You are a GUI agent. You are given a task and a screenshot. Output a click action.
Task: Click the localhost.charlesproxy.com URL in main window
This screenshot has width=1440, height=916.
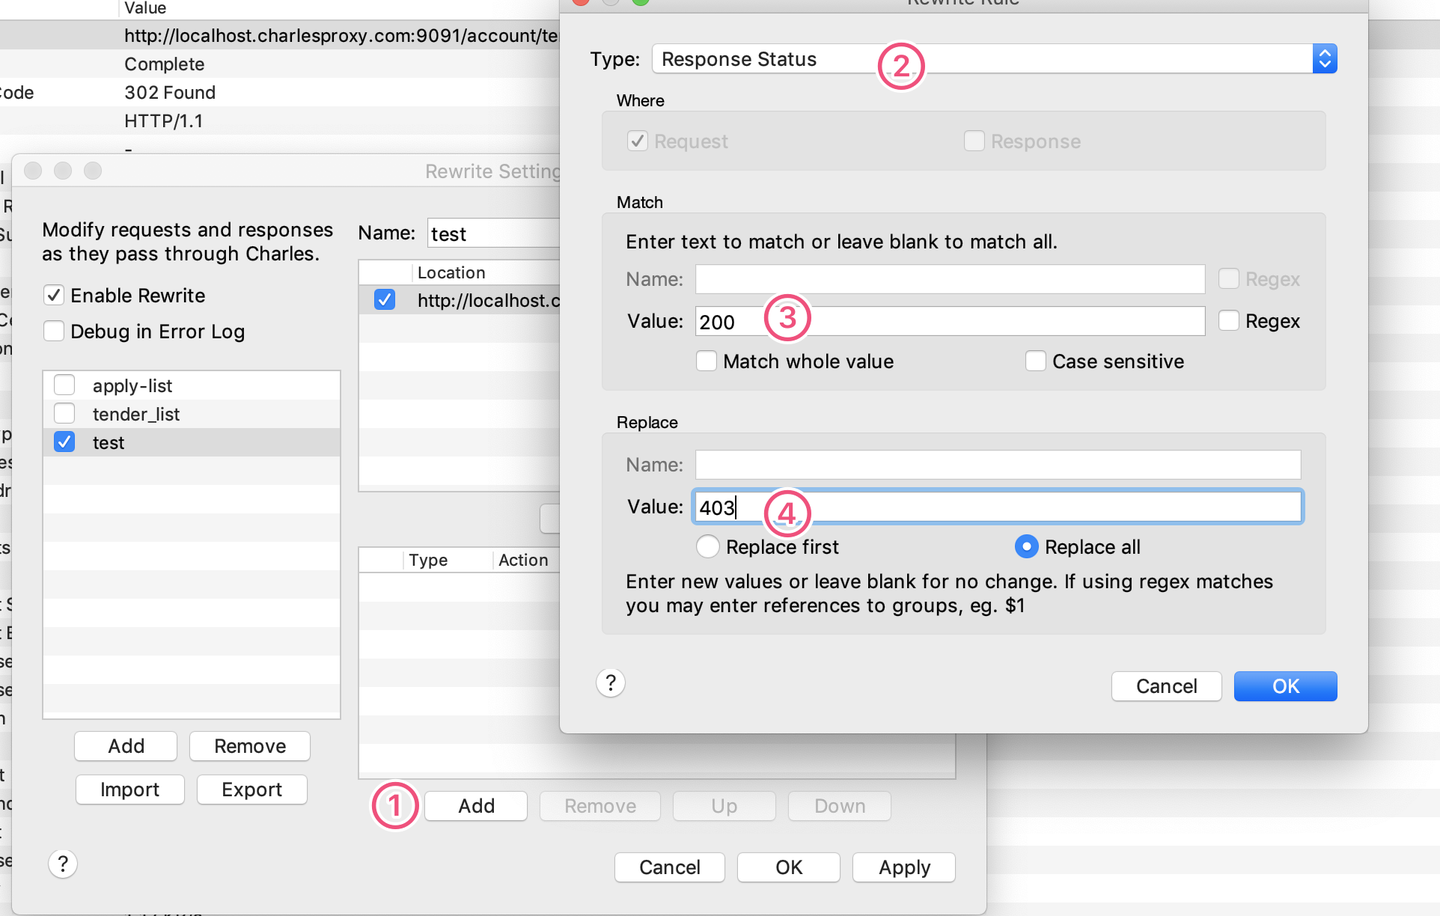tap(342, 36)
